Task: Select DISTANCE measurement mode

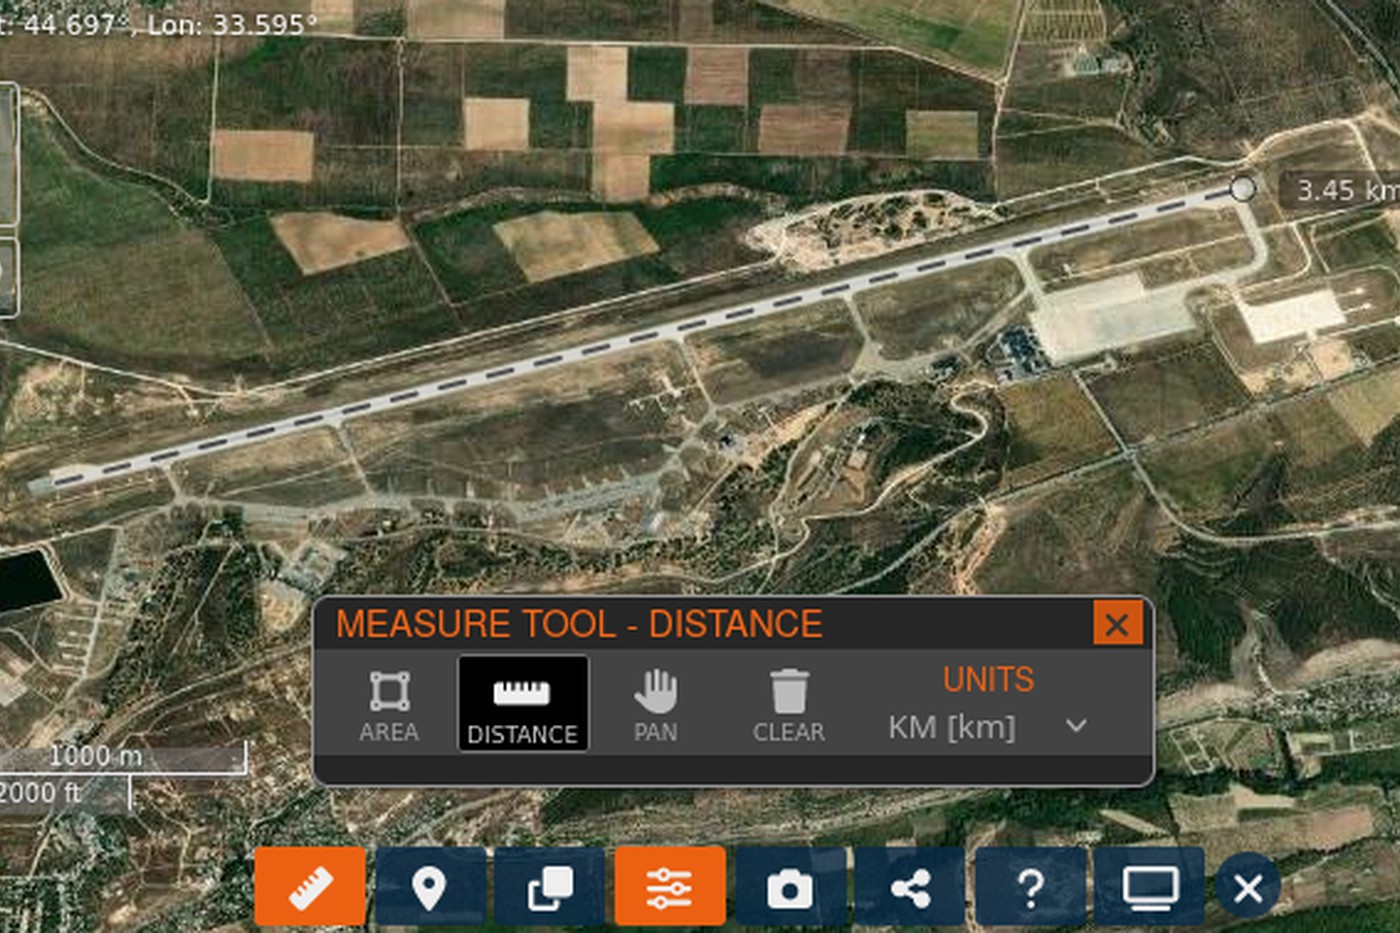Action: tap(522, 703)
